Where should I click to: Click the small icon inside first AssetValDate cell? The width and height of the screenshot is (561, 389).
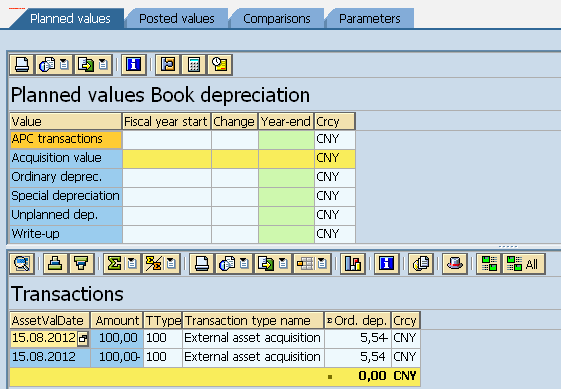pyautogui.click(x=83, y=338)
